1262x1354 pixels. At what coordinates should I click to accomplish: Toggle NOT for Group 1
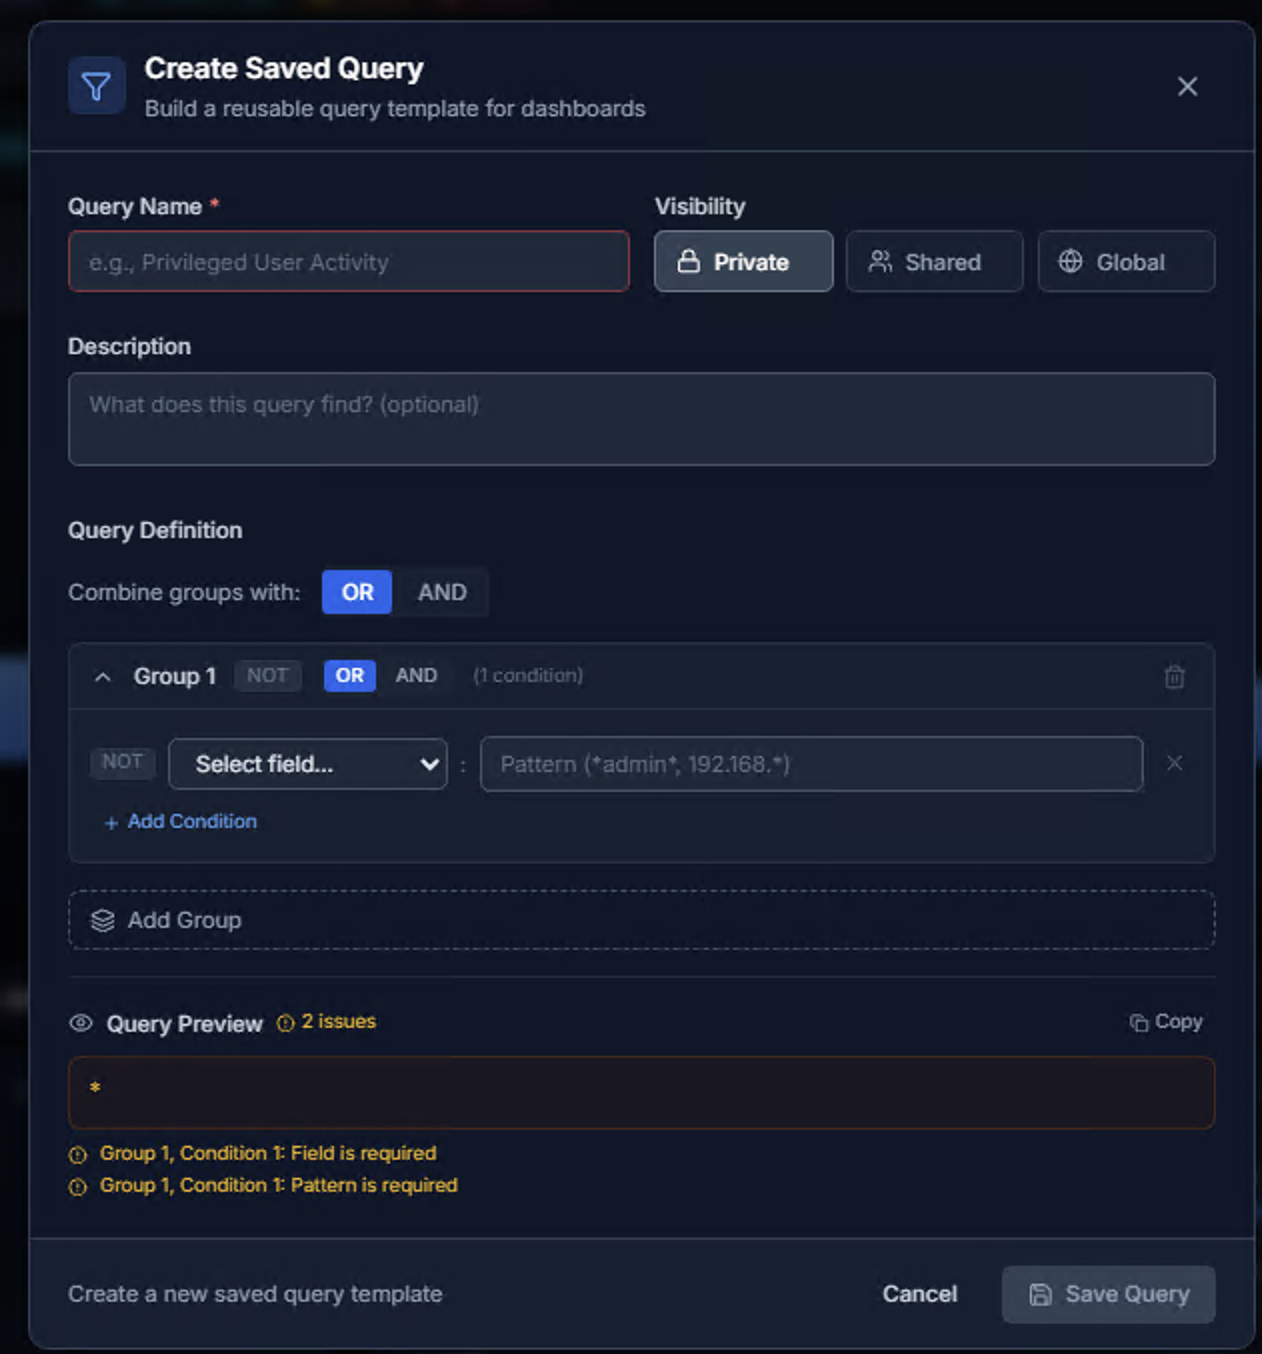pos(267,675)
